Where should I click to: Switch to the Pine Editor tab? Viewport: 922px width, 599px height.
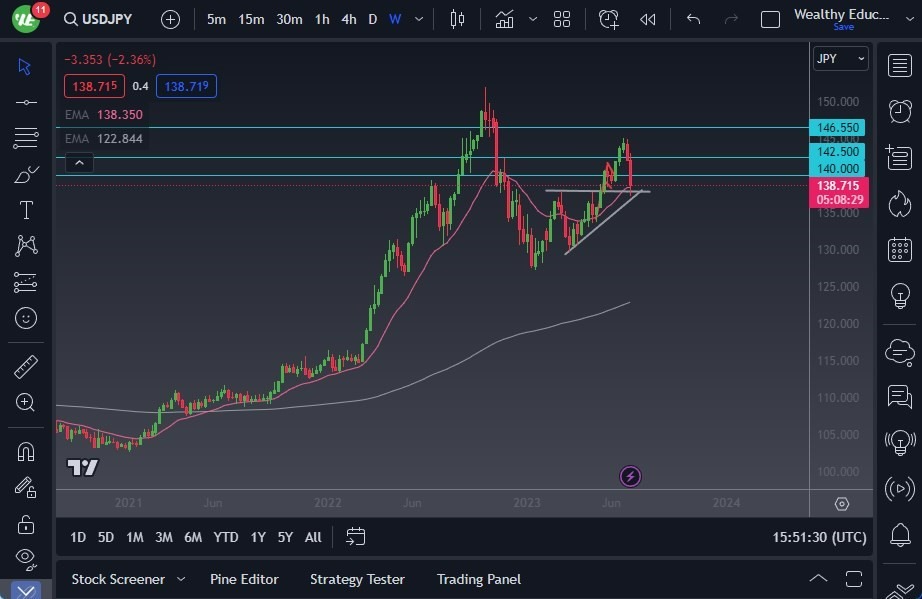click(244, 578)
